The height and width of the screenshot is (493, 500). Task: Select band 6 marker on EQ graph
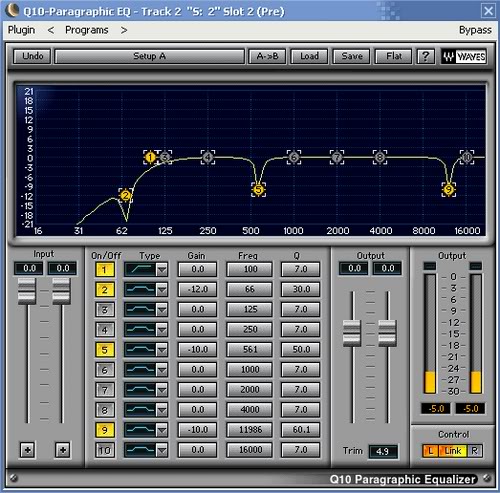click(x=294, y=157)
